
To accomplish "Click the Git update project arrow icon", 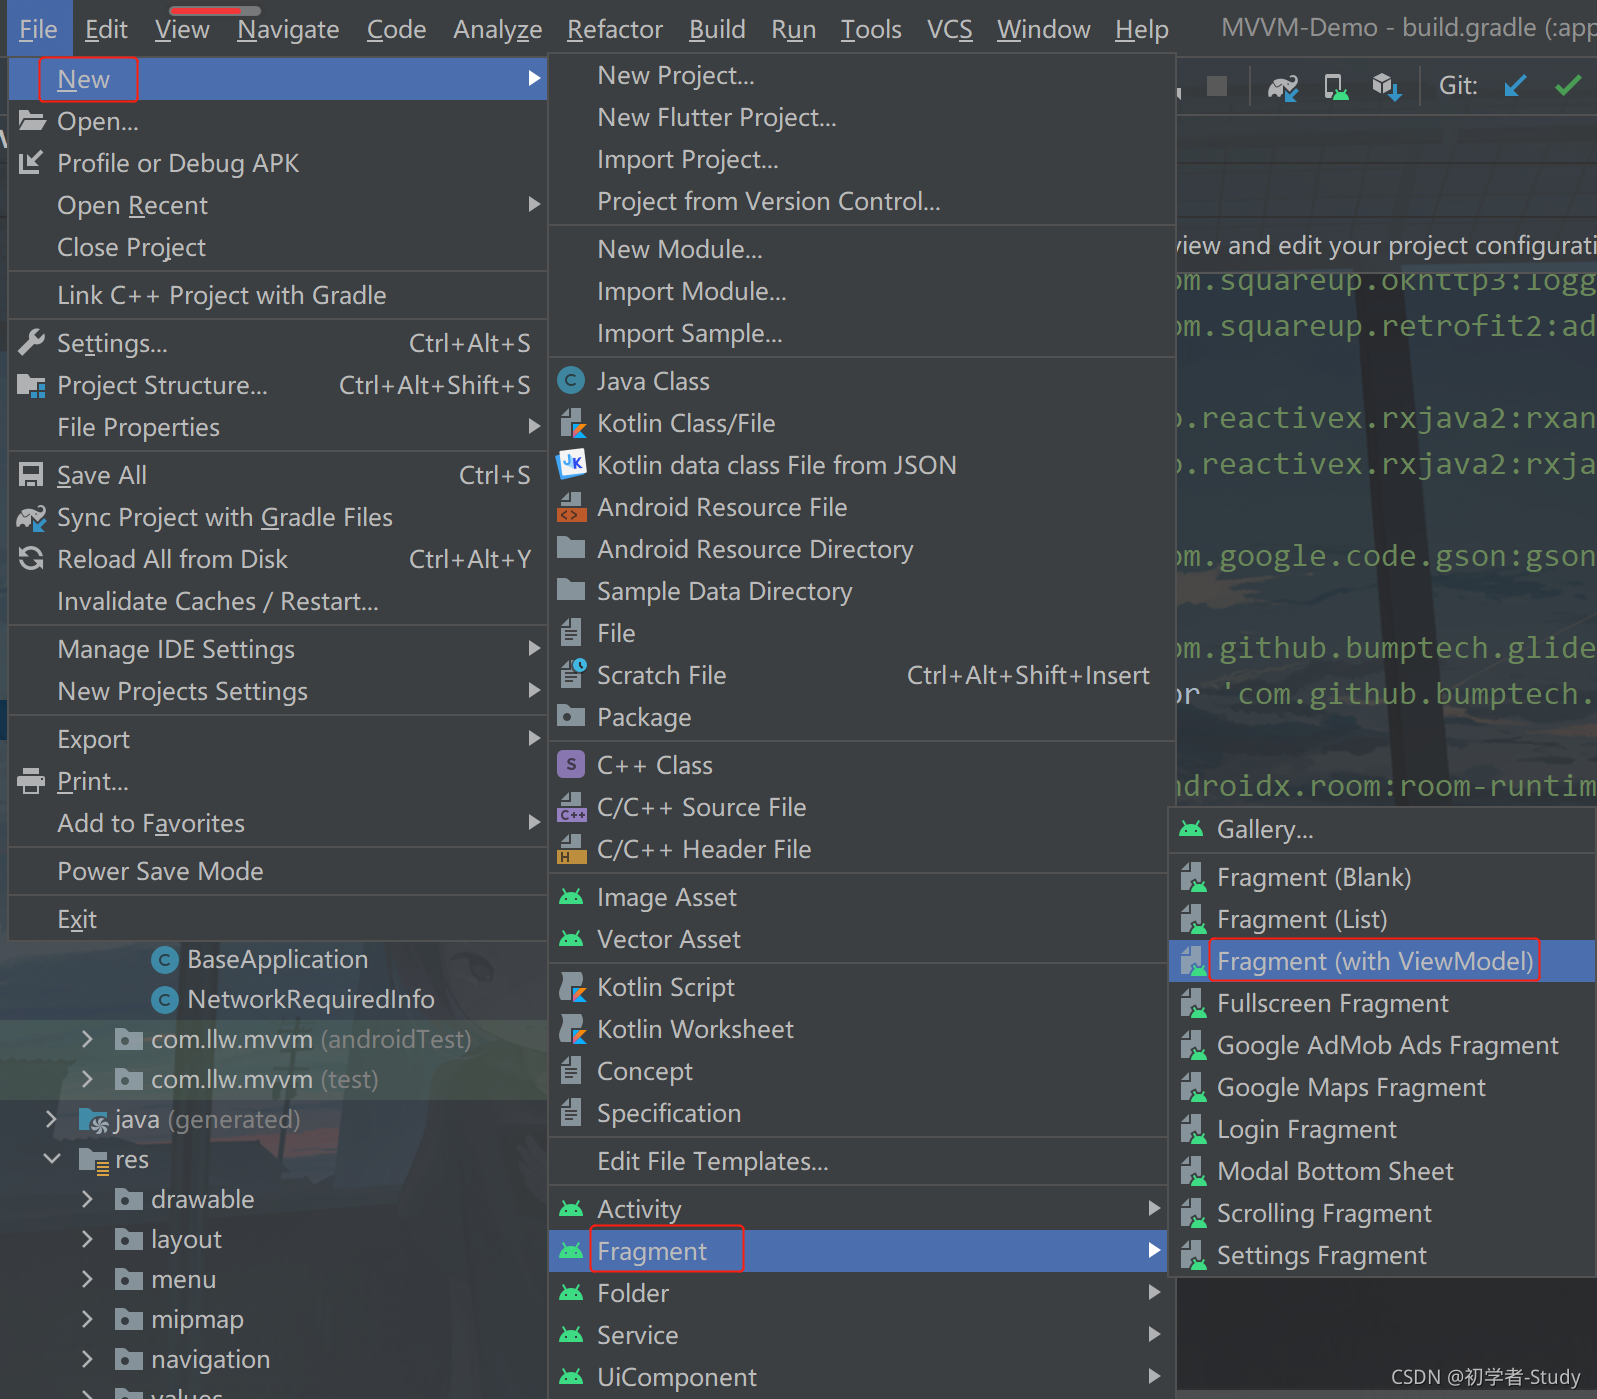I will [x=1515, y=86].
